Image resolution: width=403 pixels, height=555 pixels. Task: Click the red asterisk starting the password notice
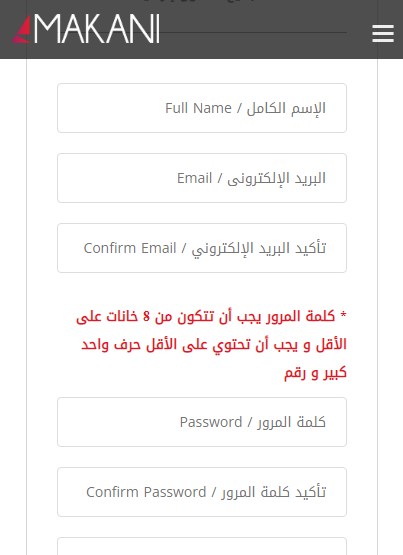[x=343, y=315]
